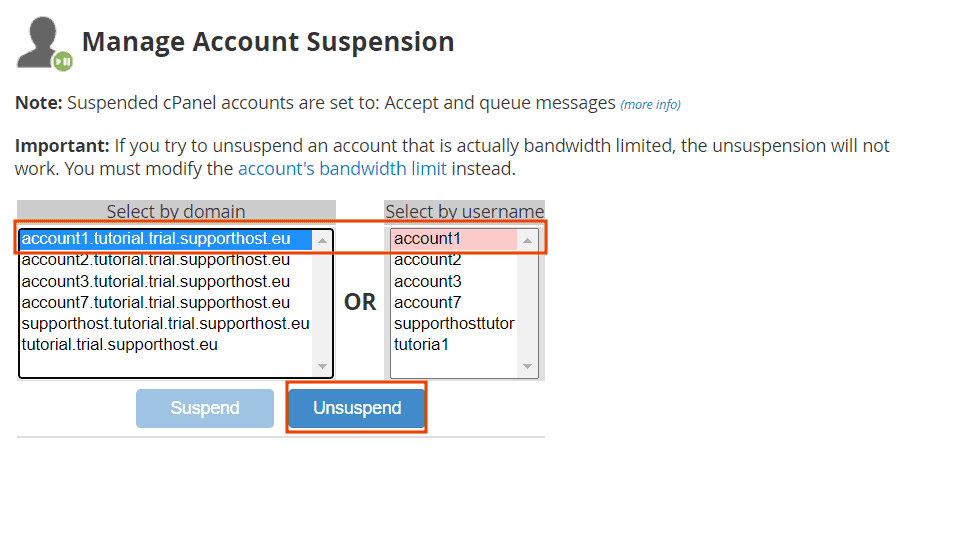
Task: Select username account3
Action: pos(428,281)
